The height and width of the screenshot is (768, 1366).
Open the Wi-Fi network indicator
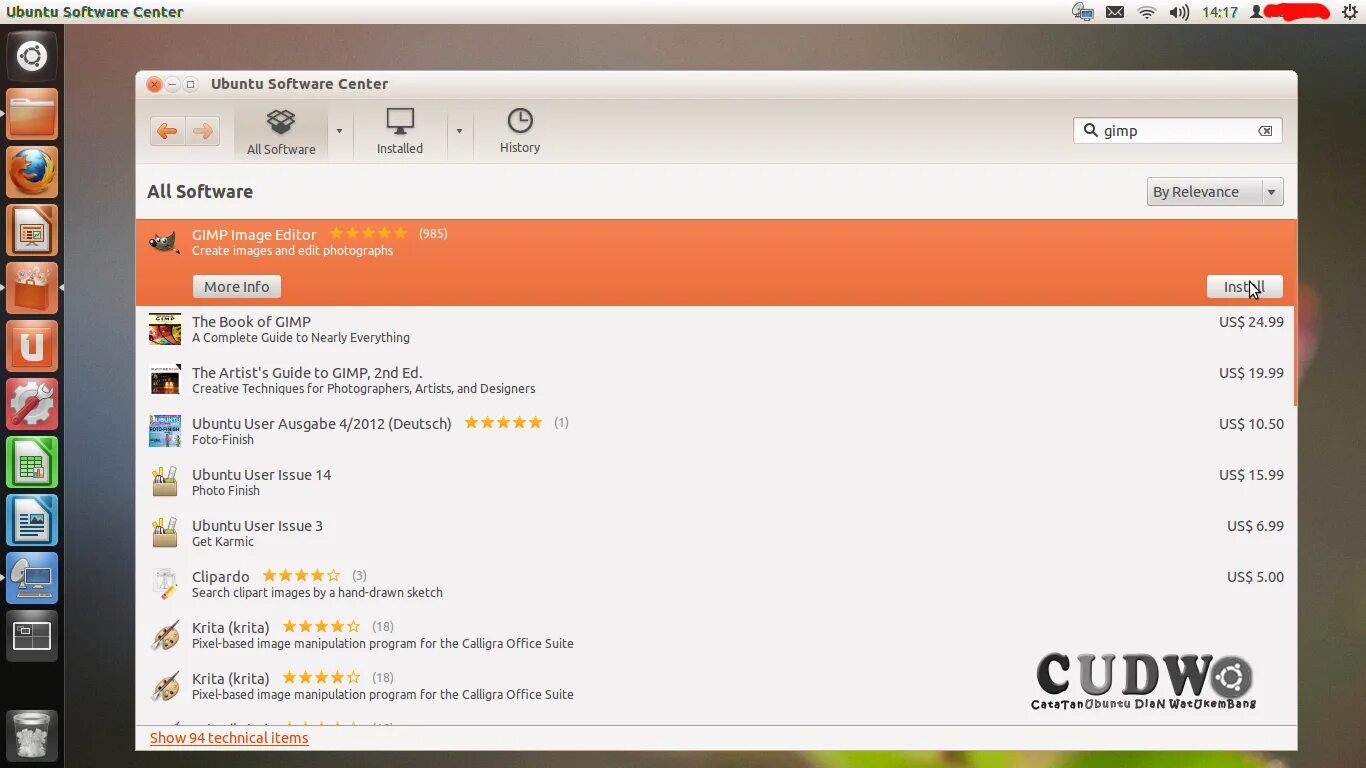[x=1147, y=12]
